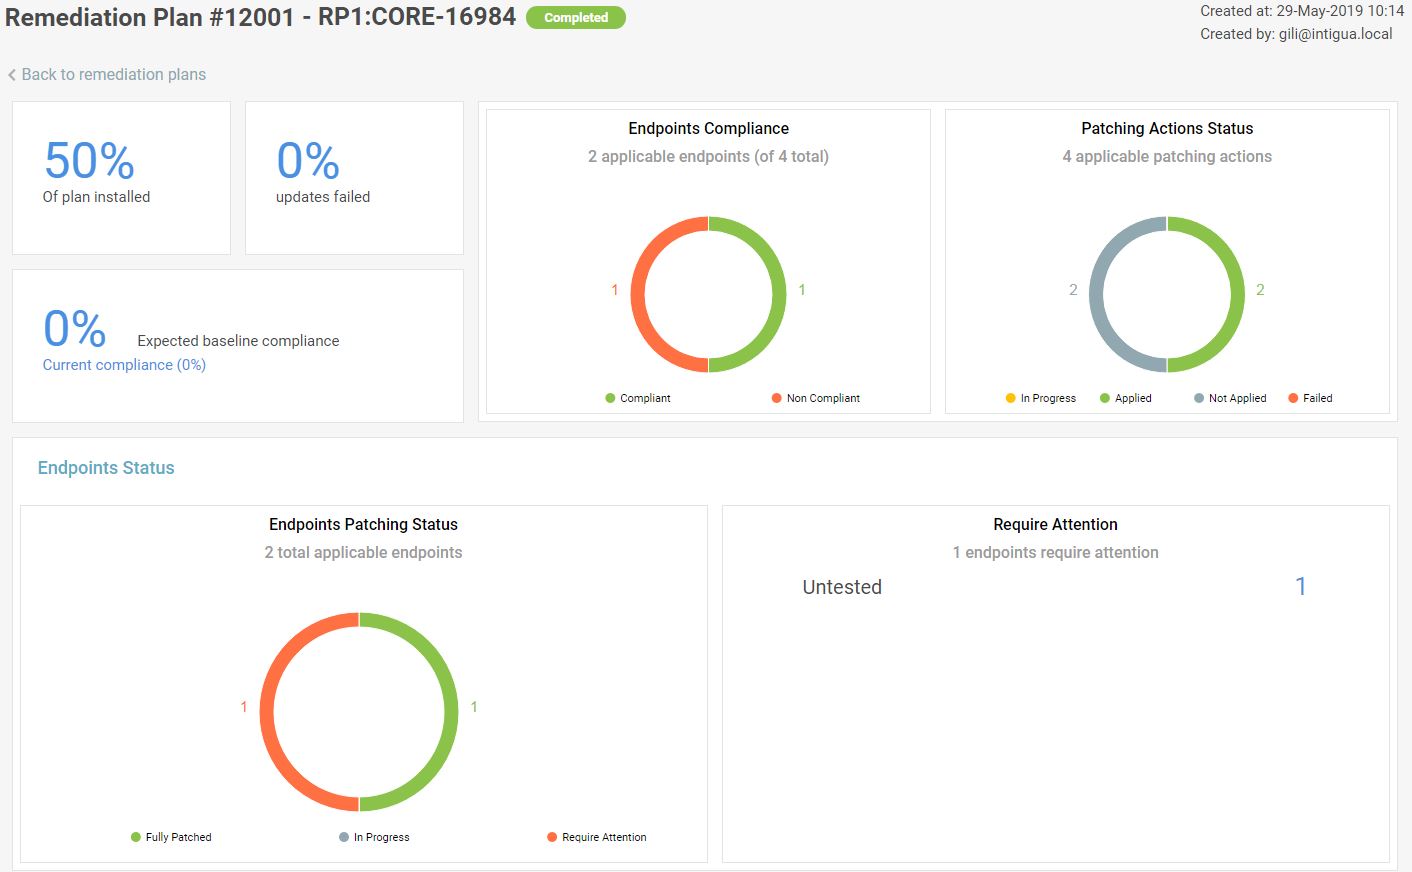The width and height of the screenshot is (1412, 872).
Task: Click gray Not Applied segment of Patching Actions donut
Action: pyautogui.click(x=1097, y=294)
